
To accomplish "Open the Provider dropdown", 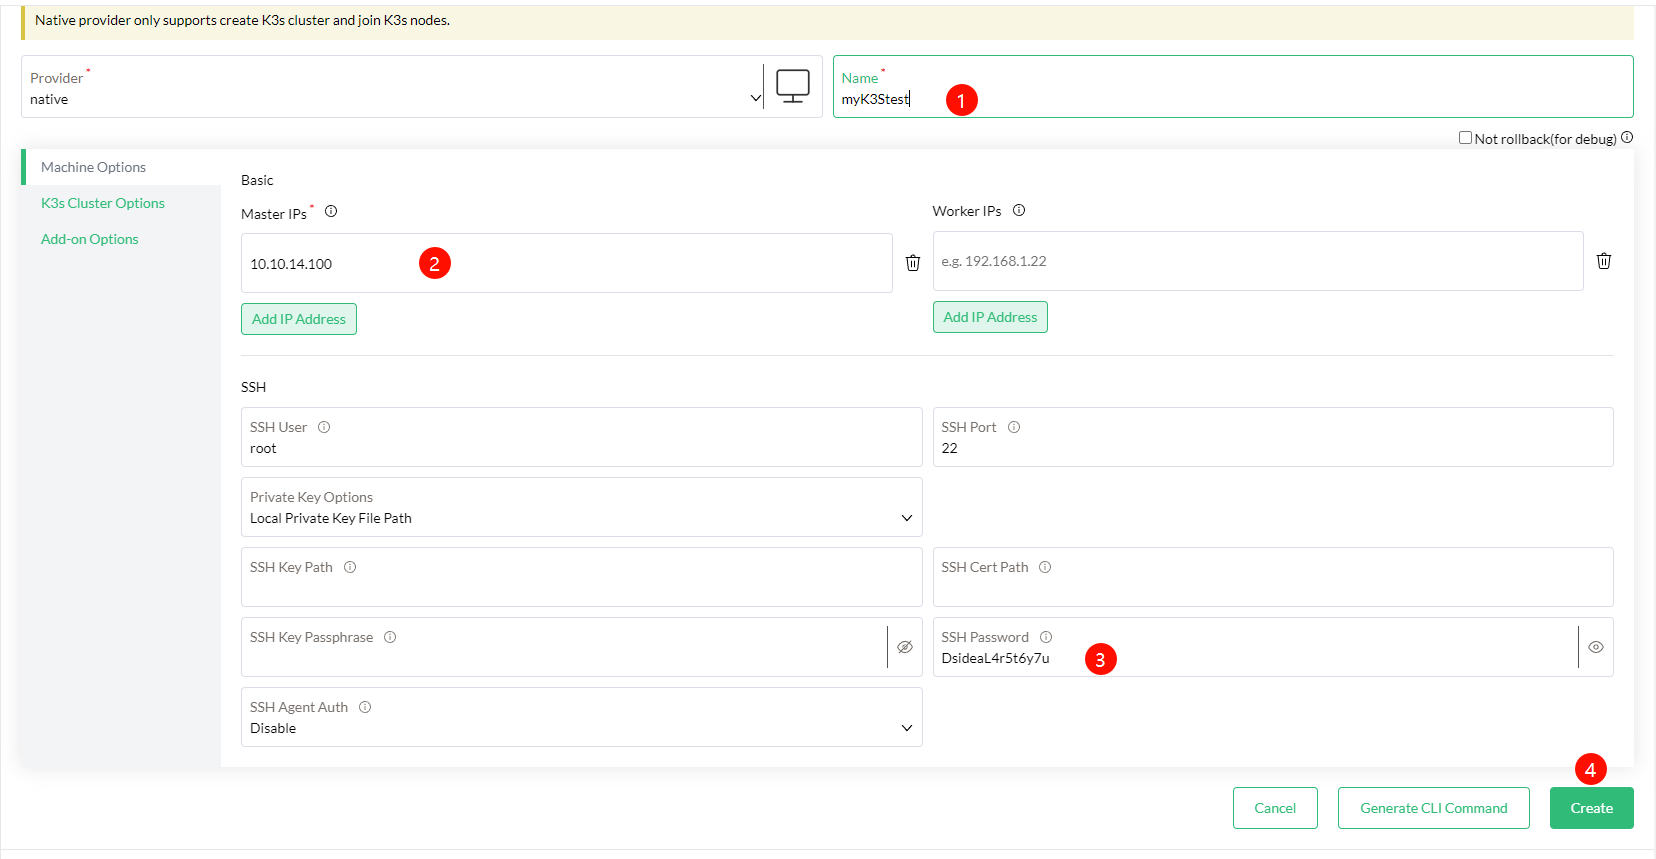I will point(392,87).
